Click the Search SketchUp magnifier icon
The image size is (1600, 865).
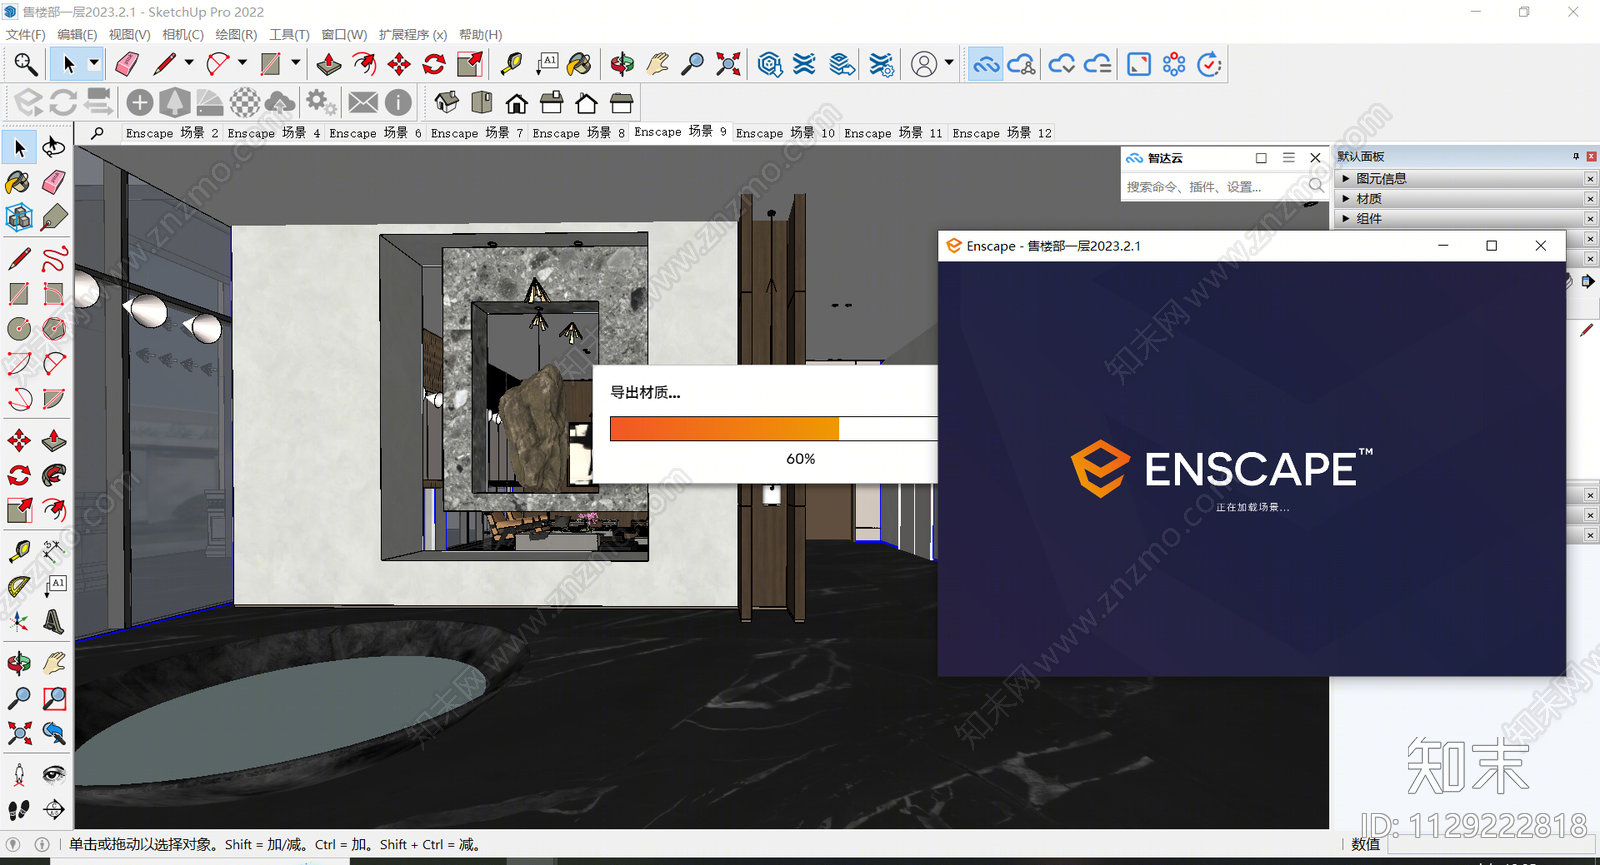coord(25,65)
